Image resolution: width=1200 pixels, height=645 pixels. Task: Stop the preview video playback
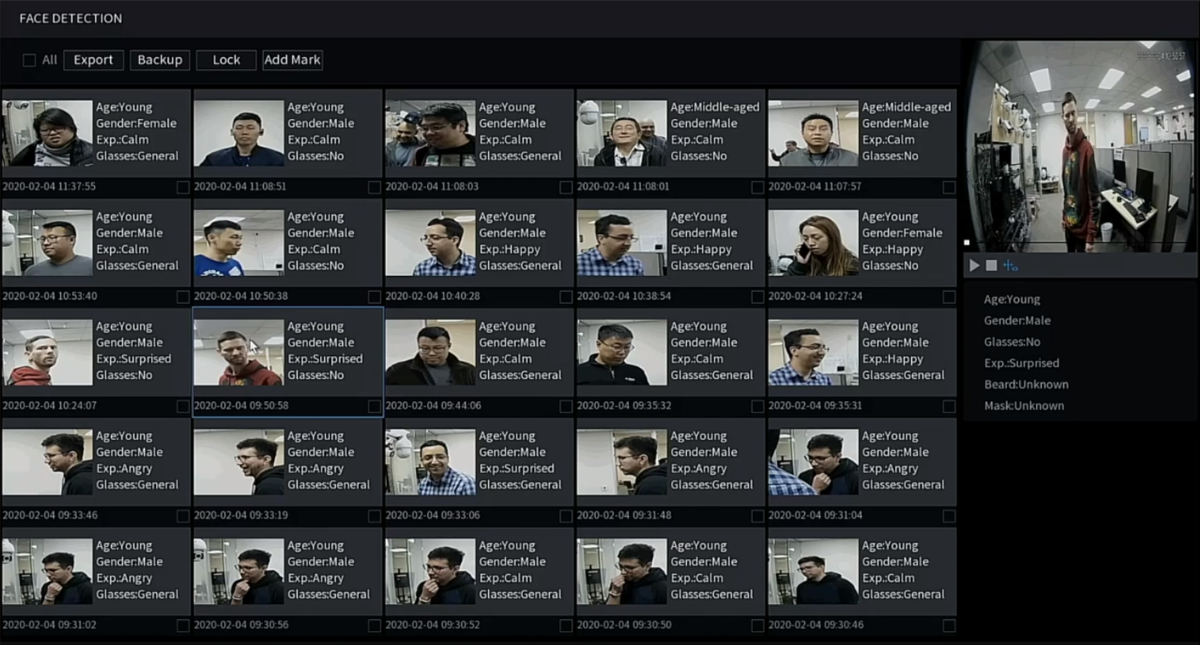coord(991,266)
